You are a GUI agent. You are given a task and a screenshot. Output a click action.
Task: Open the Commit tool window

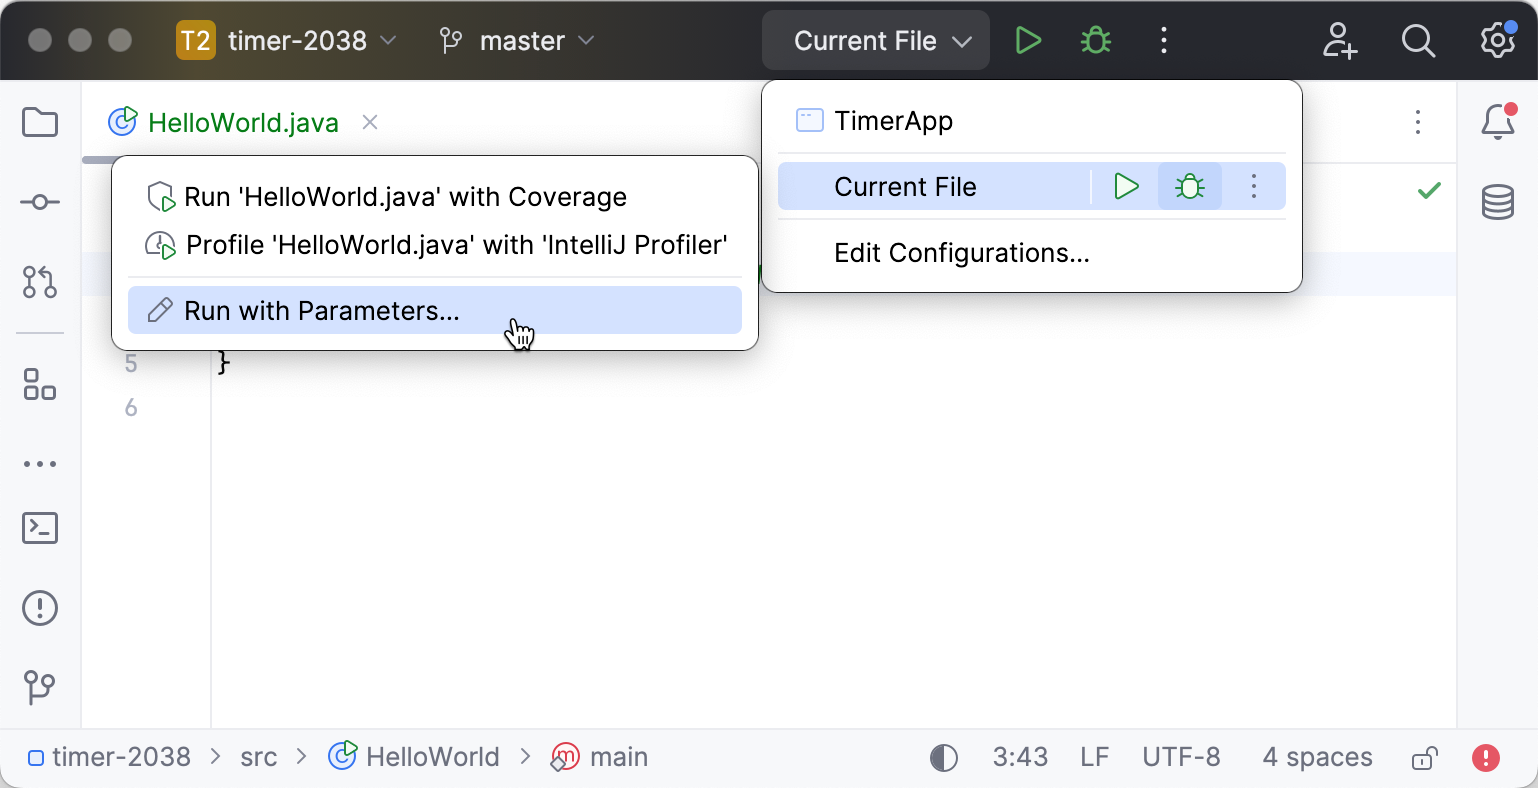pos(39,201)
